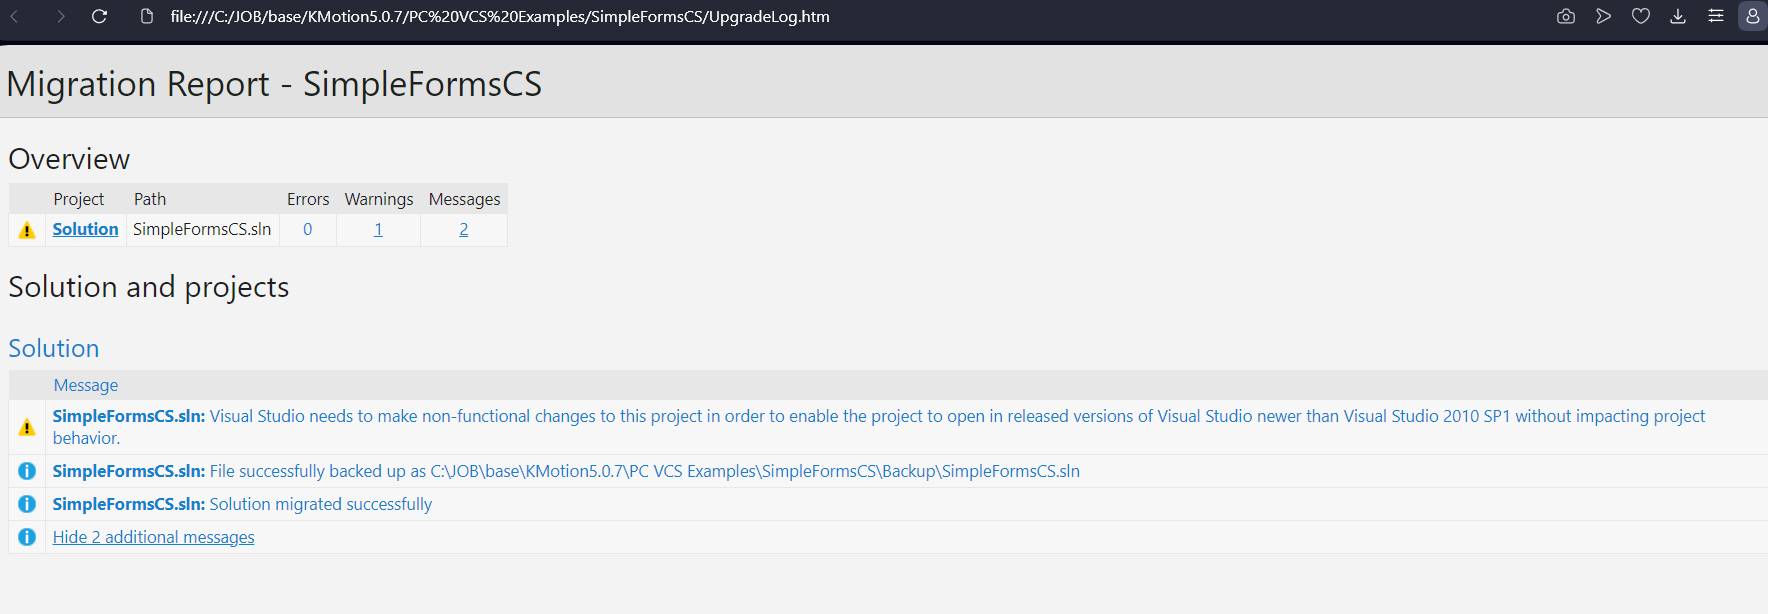Click the browser back arrow

[x=16, y=16]
